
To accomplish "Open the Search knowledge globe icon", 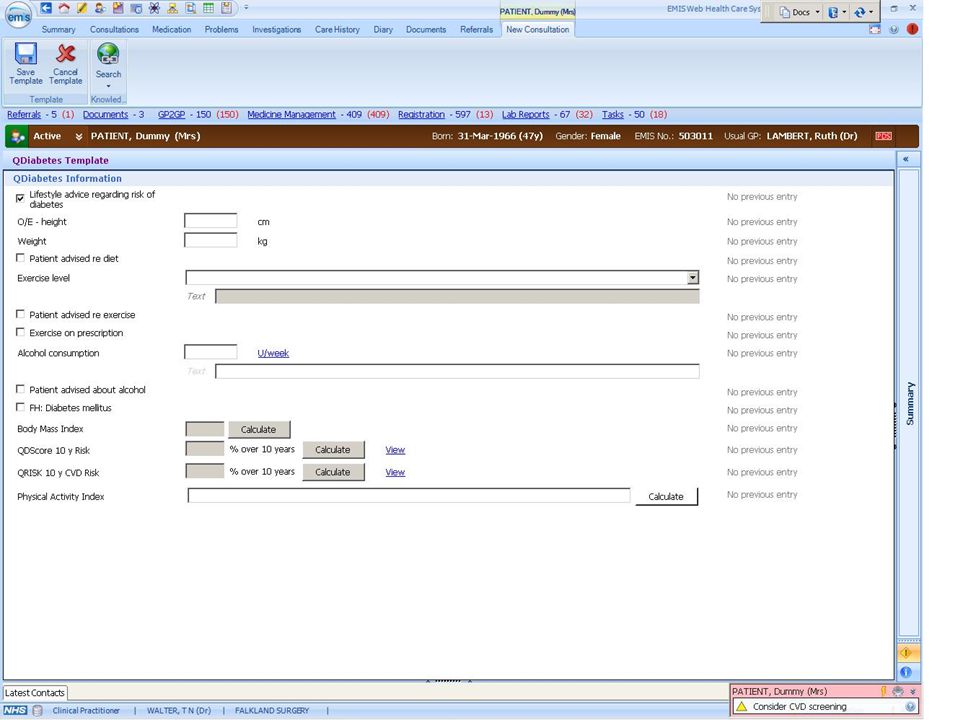I will 108,54.
